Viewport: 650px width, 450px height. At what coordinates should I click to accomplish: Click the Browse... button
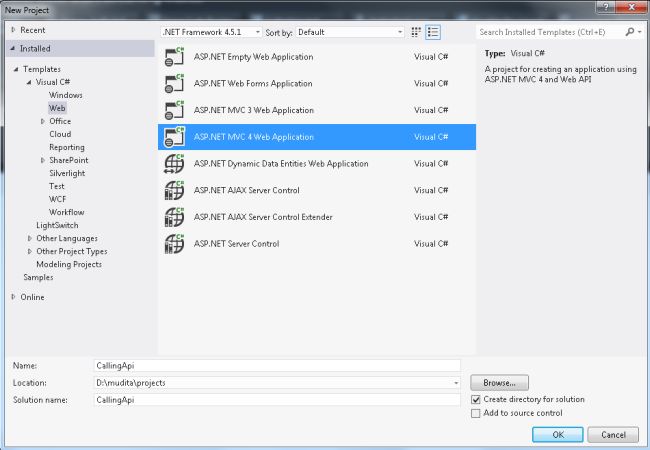click(x=500, y=382)
